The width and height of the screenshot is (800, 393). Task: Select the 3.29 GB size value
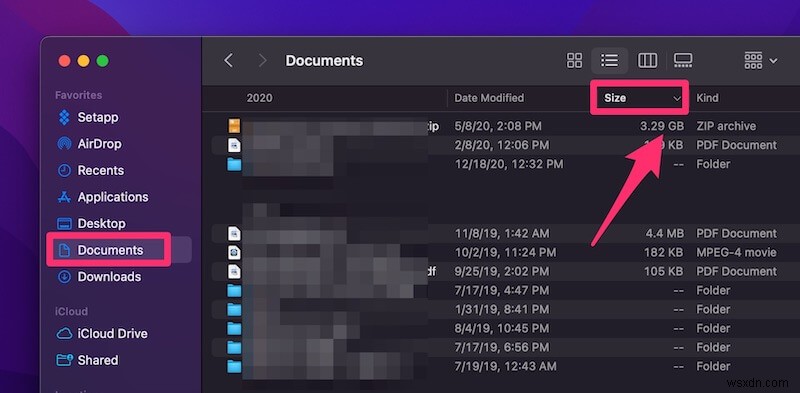[662, 126]
